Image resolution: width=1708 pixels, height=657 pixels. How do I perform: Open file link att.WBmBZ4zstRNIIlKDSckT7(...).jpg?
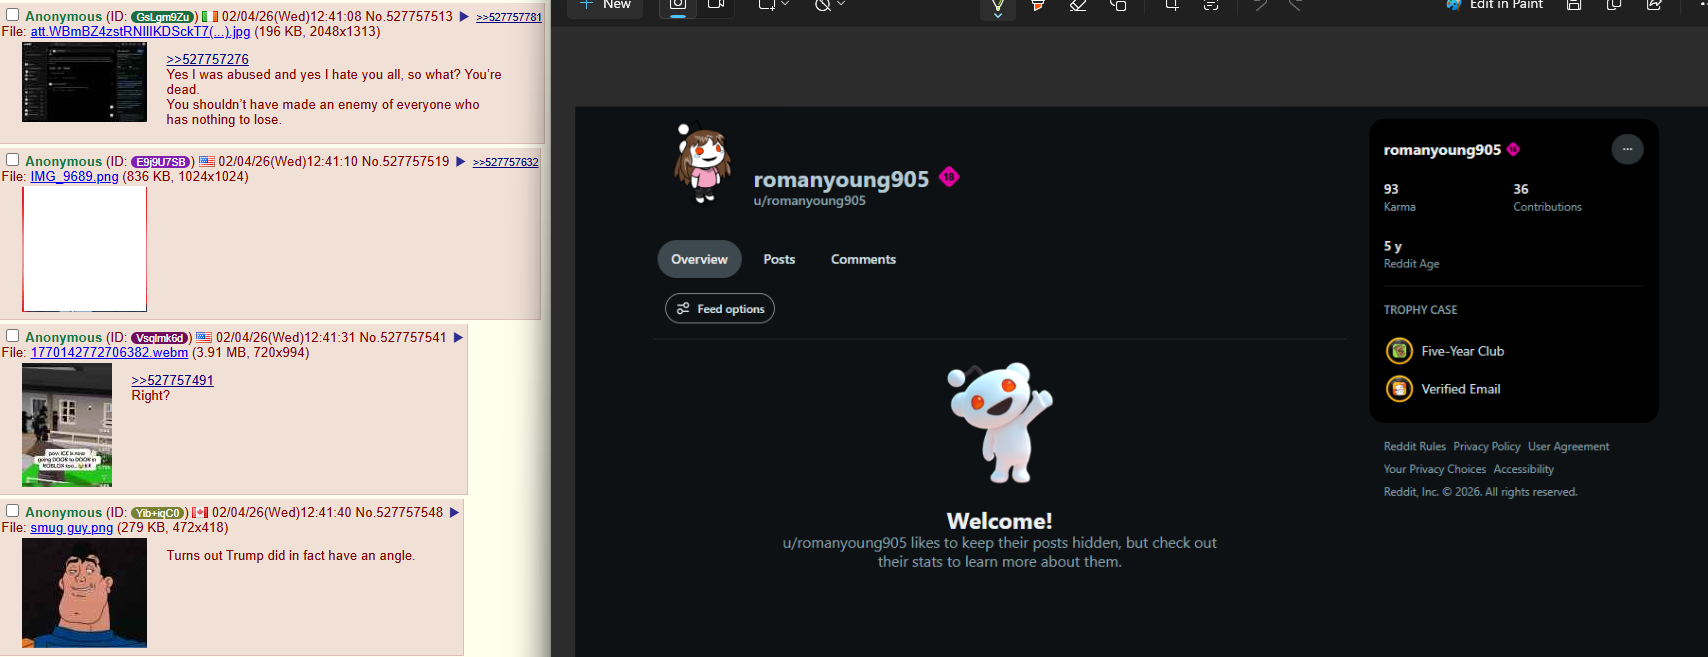(x=140, y=32)
